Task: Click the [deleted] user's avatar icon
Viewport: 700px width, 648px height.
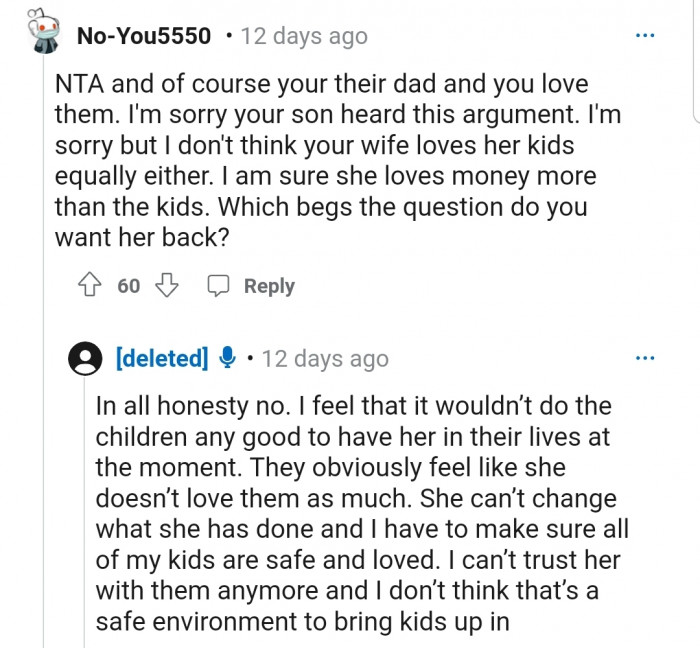Action: point(87,358)
